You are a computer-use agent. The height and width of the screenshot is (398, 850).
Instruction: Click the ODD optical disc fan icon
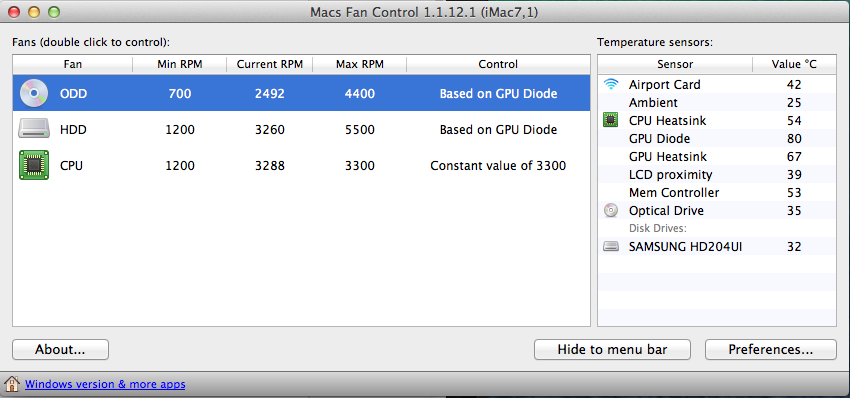(34, 93)
